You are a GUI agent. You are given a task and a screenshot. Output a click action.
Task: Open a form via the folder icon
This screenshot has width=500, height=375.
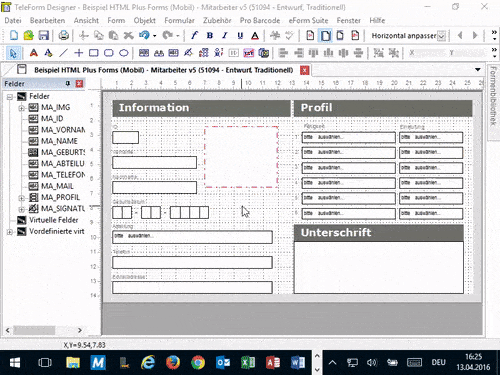(29, 35)
